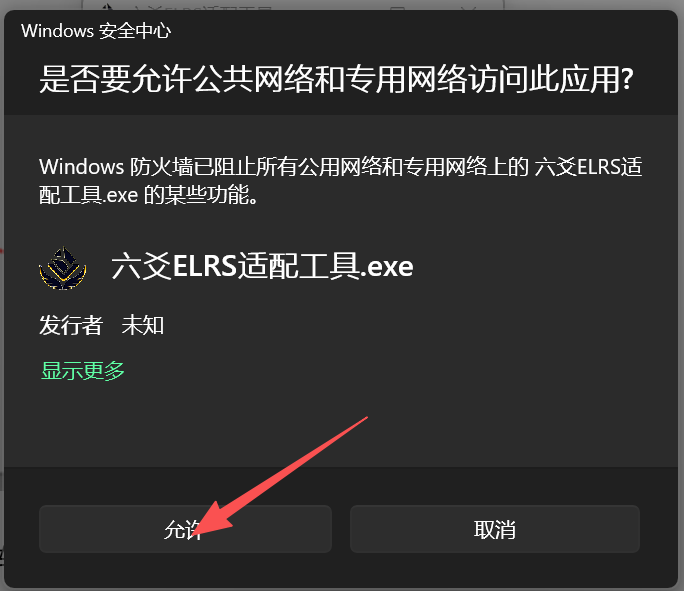The width and height of the screenshot is (684, 591).
Task: Click the 是否要允许公共网络 heading question
Action: point(336,79)
